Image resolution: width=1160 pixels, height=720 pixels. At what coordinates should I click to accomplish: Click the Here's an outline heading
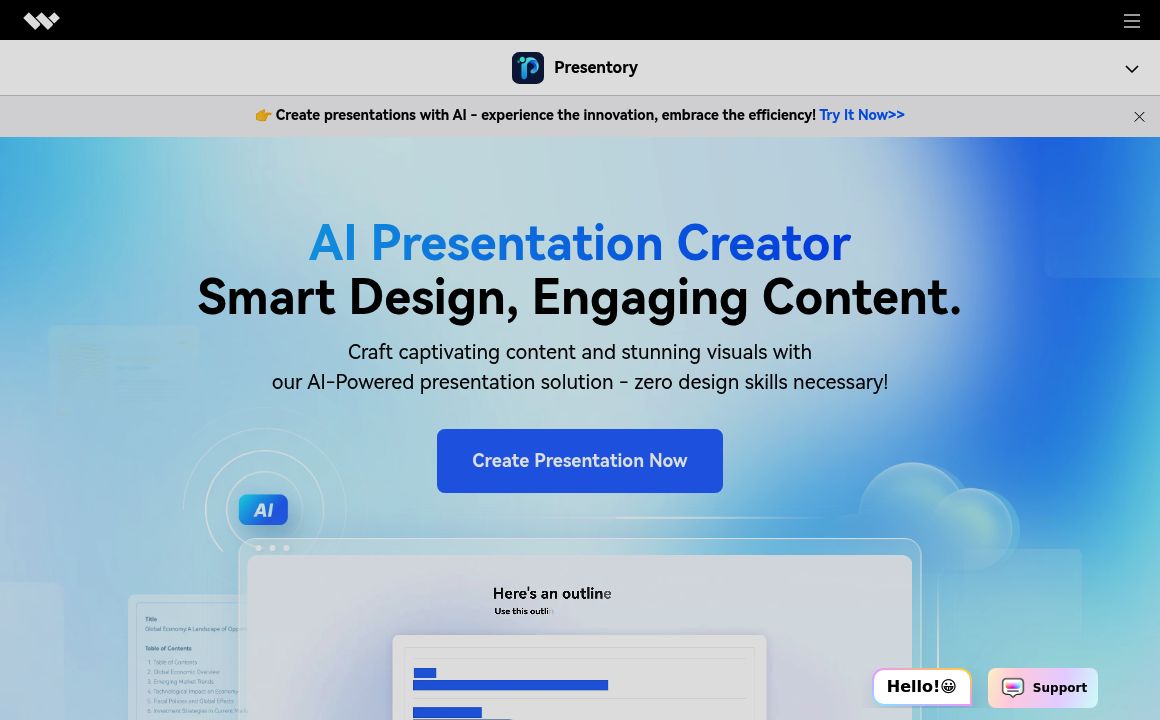click(552, 593)
